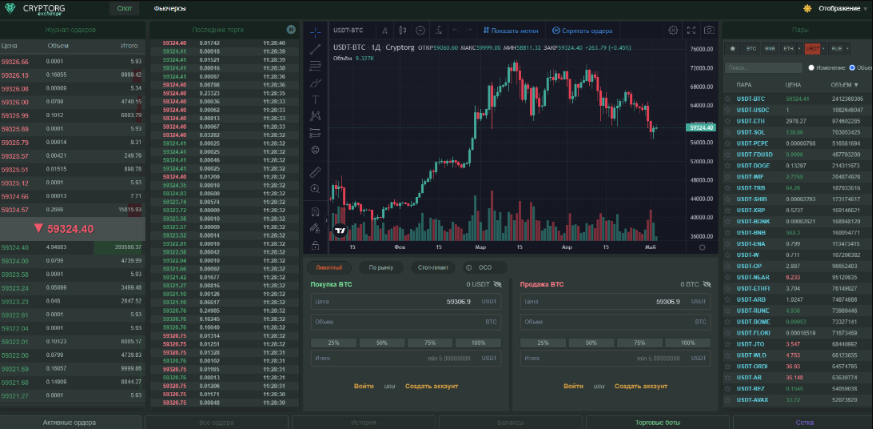
Task: Click the pairs search field
Action: coord(763,68)
